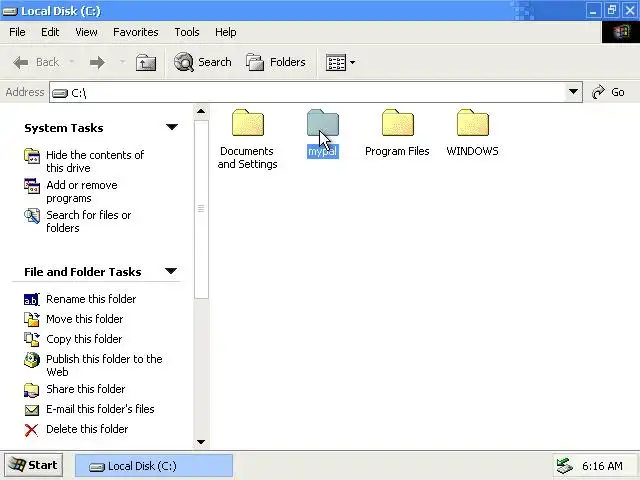Image resolution: width=640 pixels, height=480 pixels.
Task: Click the Publish to Web globe icon
Action: point(32,360)
